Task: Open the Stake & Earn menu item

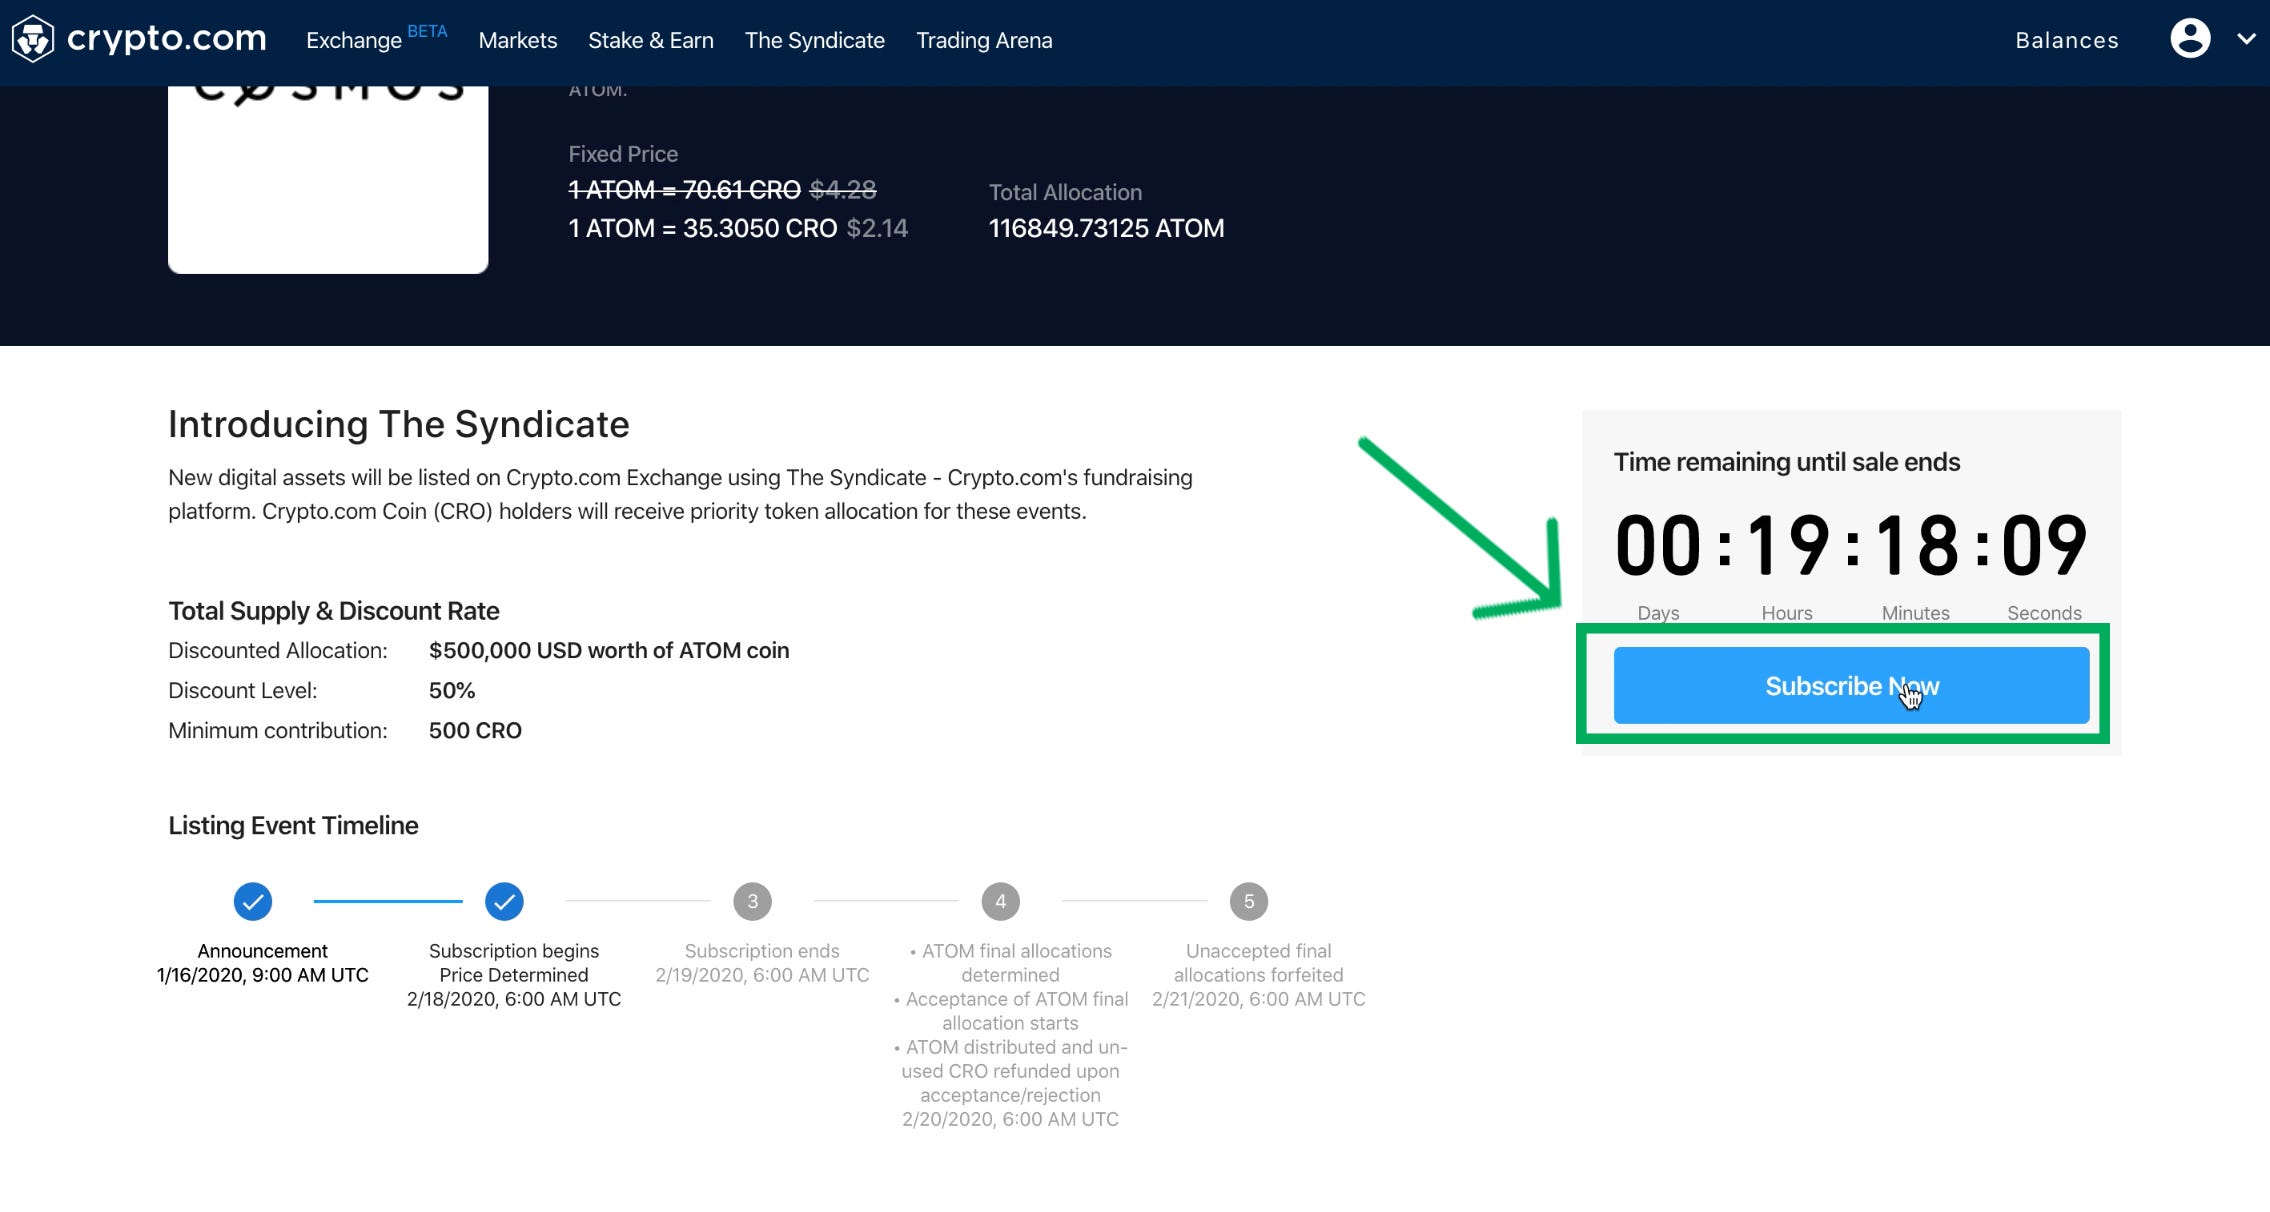Action: point(651,40)
